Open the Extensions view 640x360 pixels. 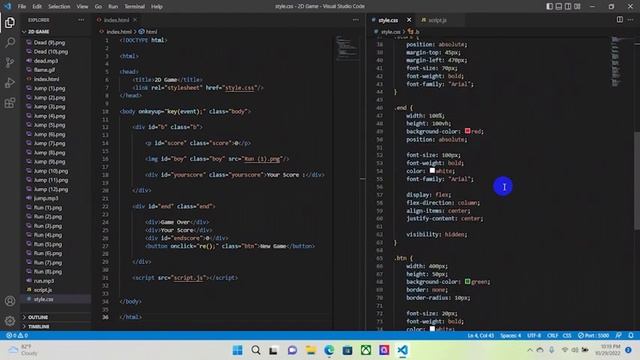point(10,102)
